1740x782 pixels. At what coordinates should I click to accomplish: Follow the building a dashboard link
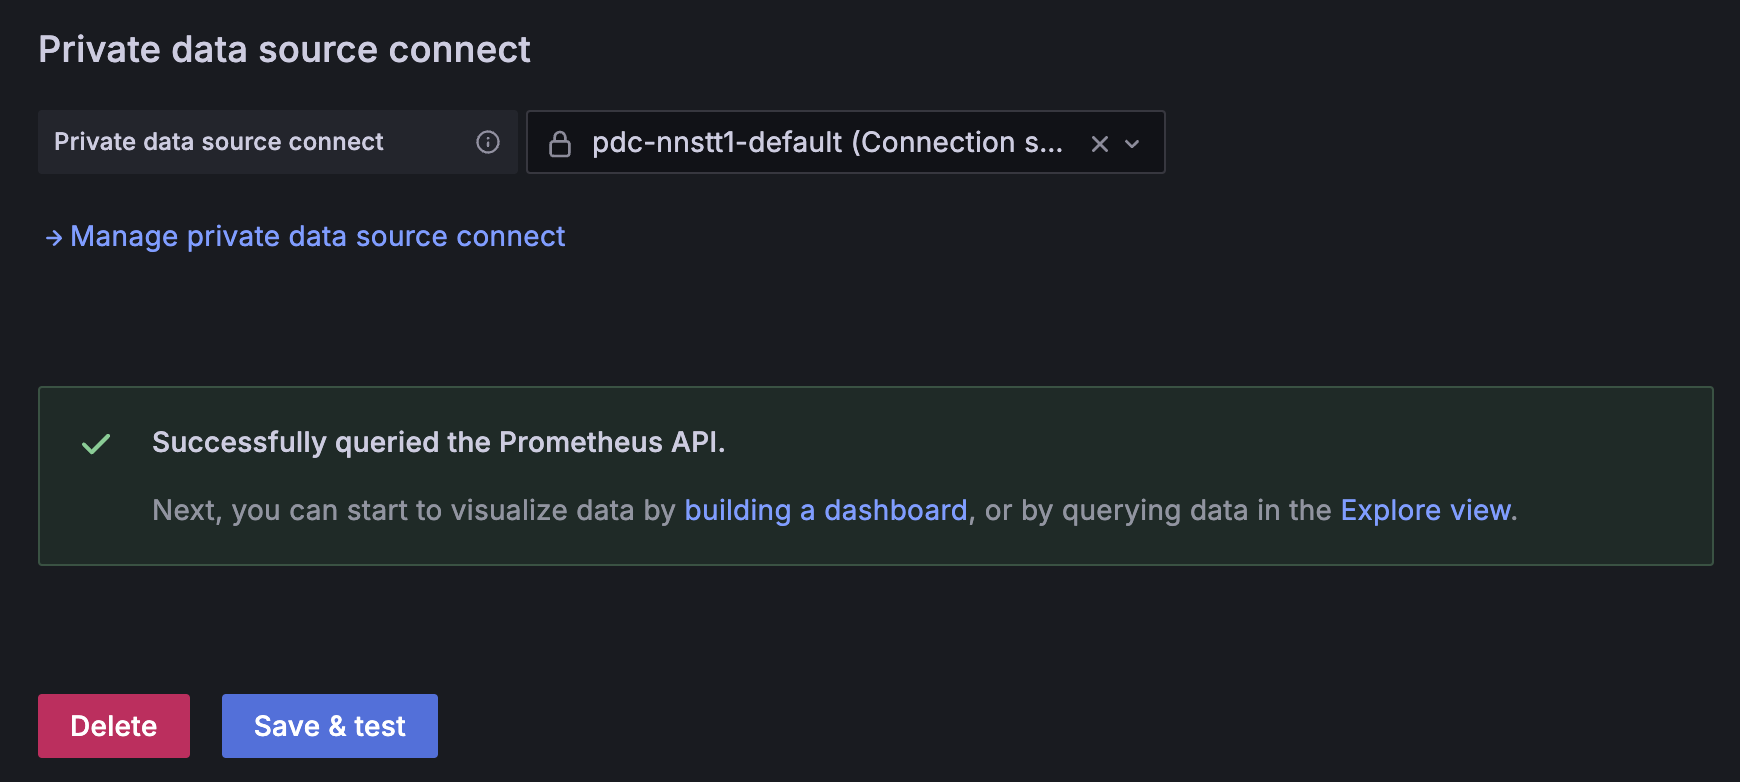point(825,511)
